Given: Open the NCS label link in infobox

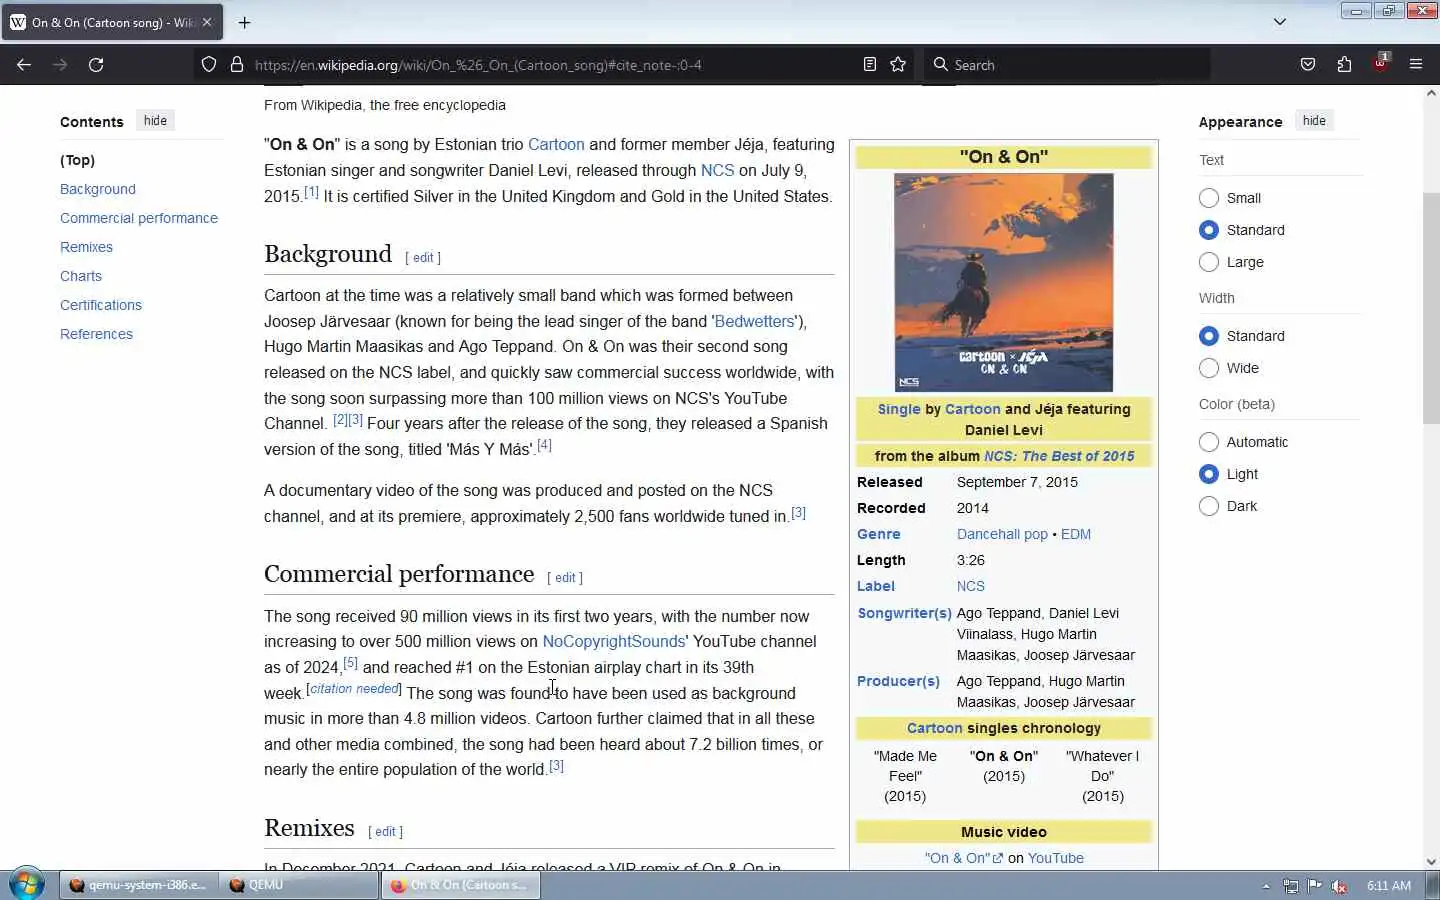Looking at the screenshot, I should pyautogui.click(x=970, y=586).
